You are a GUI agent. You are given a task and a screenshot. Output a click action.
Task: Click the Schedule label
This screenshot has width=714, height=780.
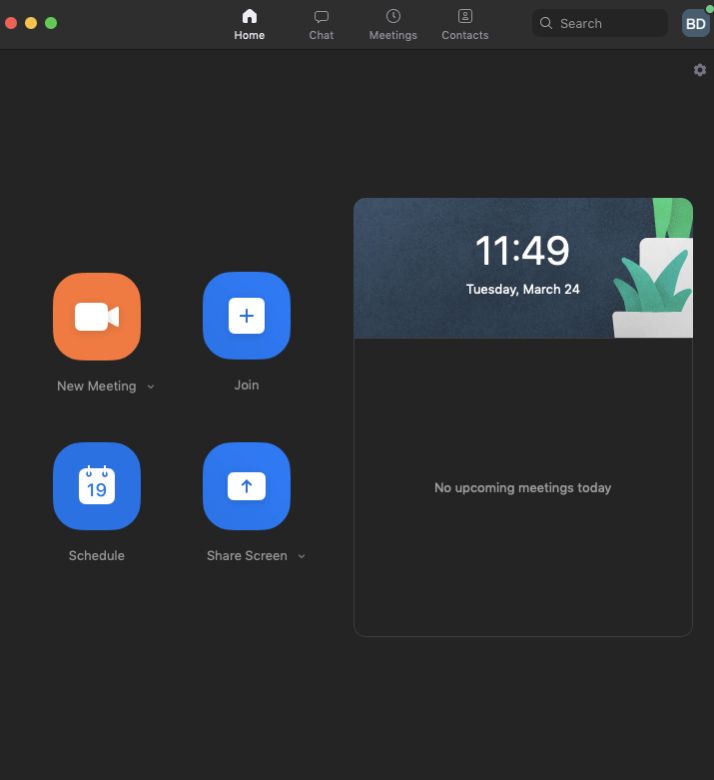point(97,556)
